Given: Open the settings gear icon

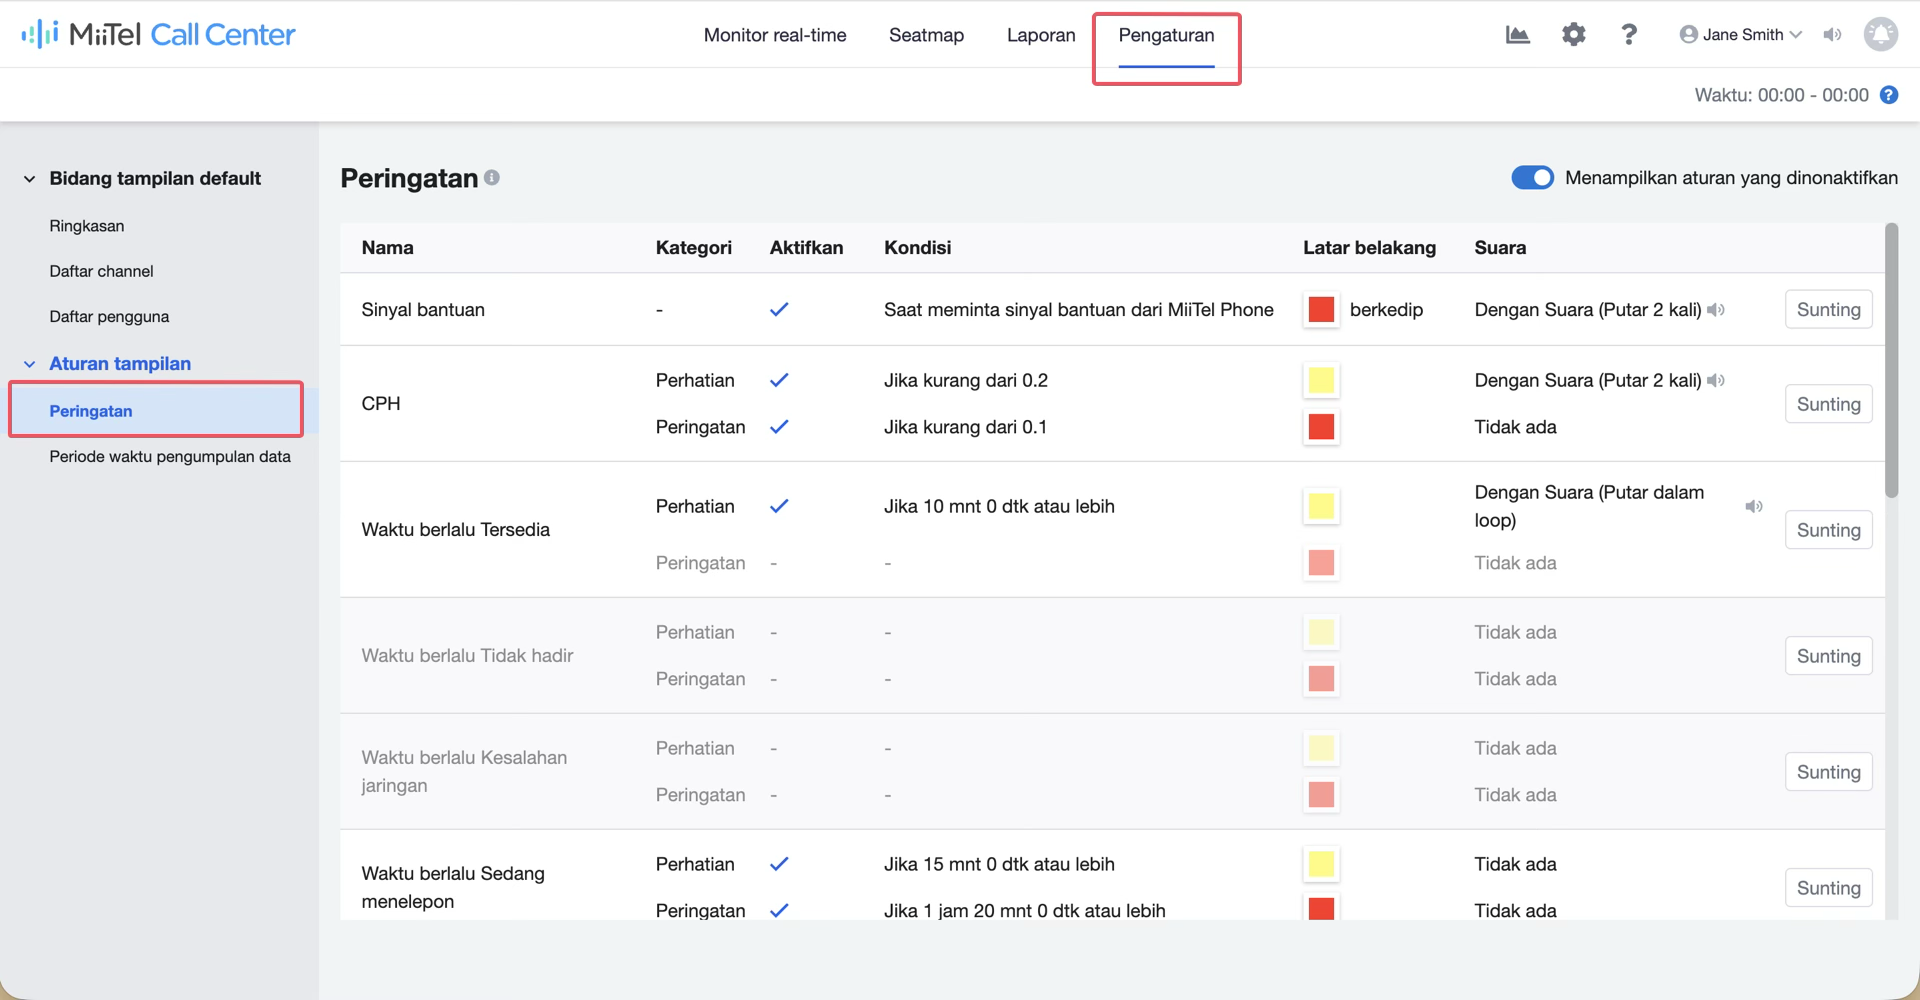Looking at the screenshot, I should tap(1573, 35).
